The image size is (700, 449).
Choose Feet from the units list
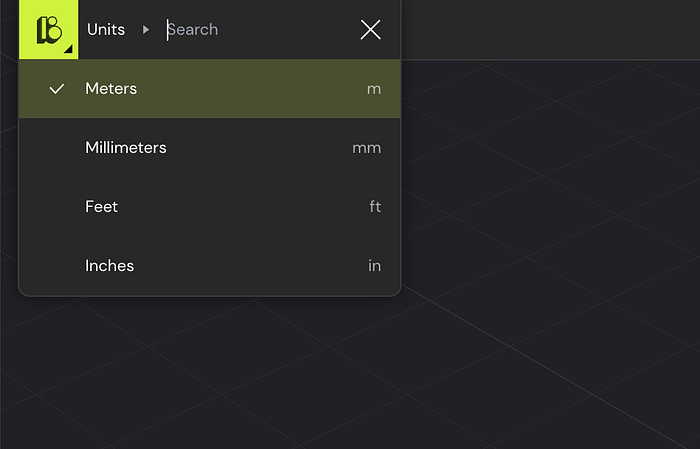tap(210, 207)
